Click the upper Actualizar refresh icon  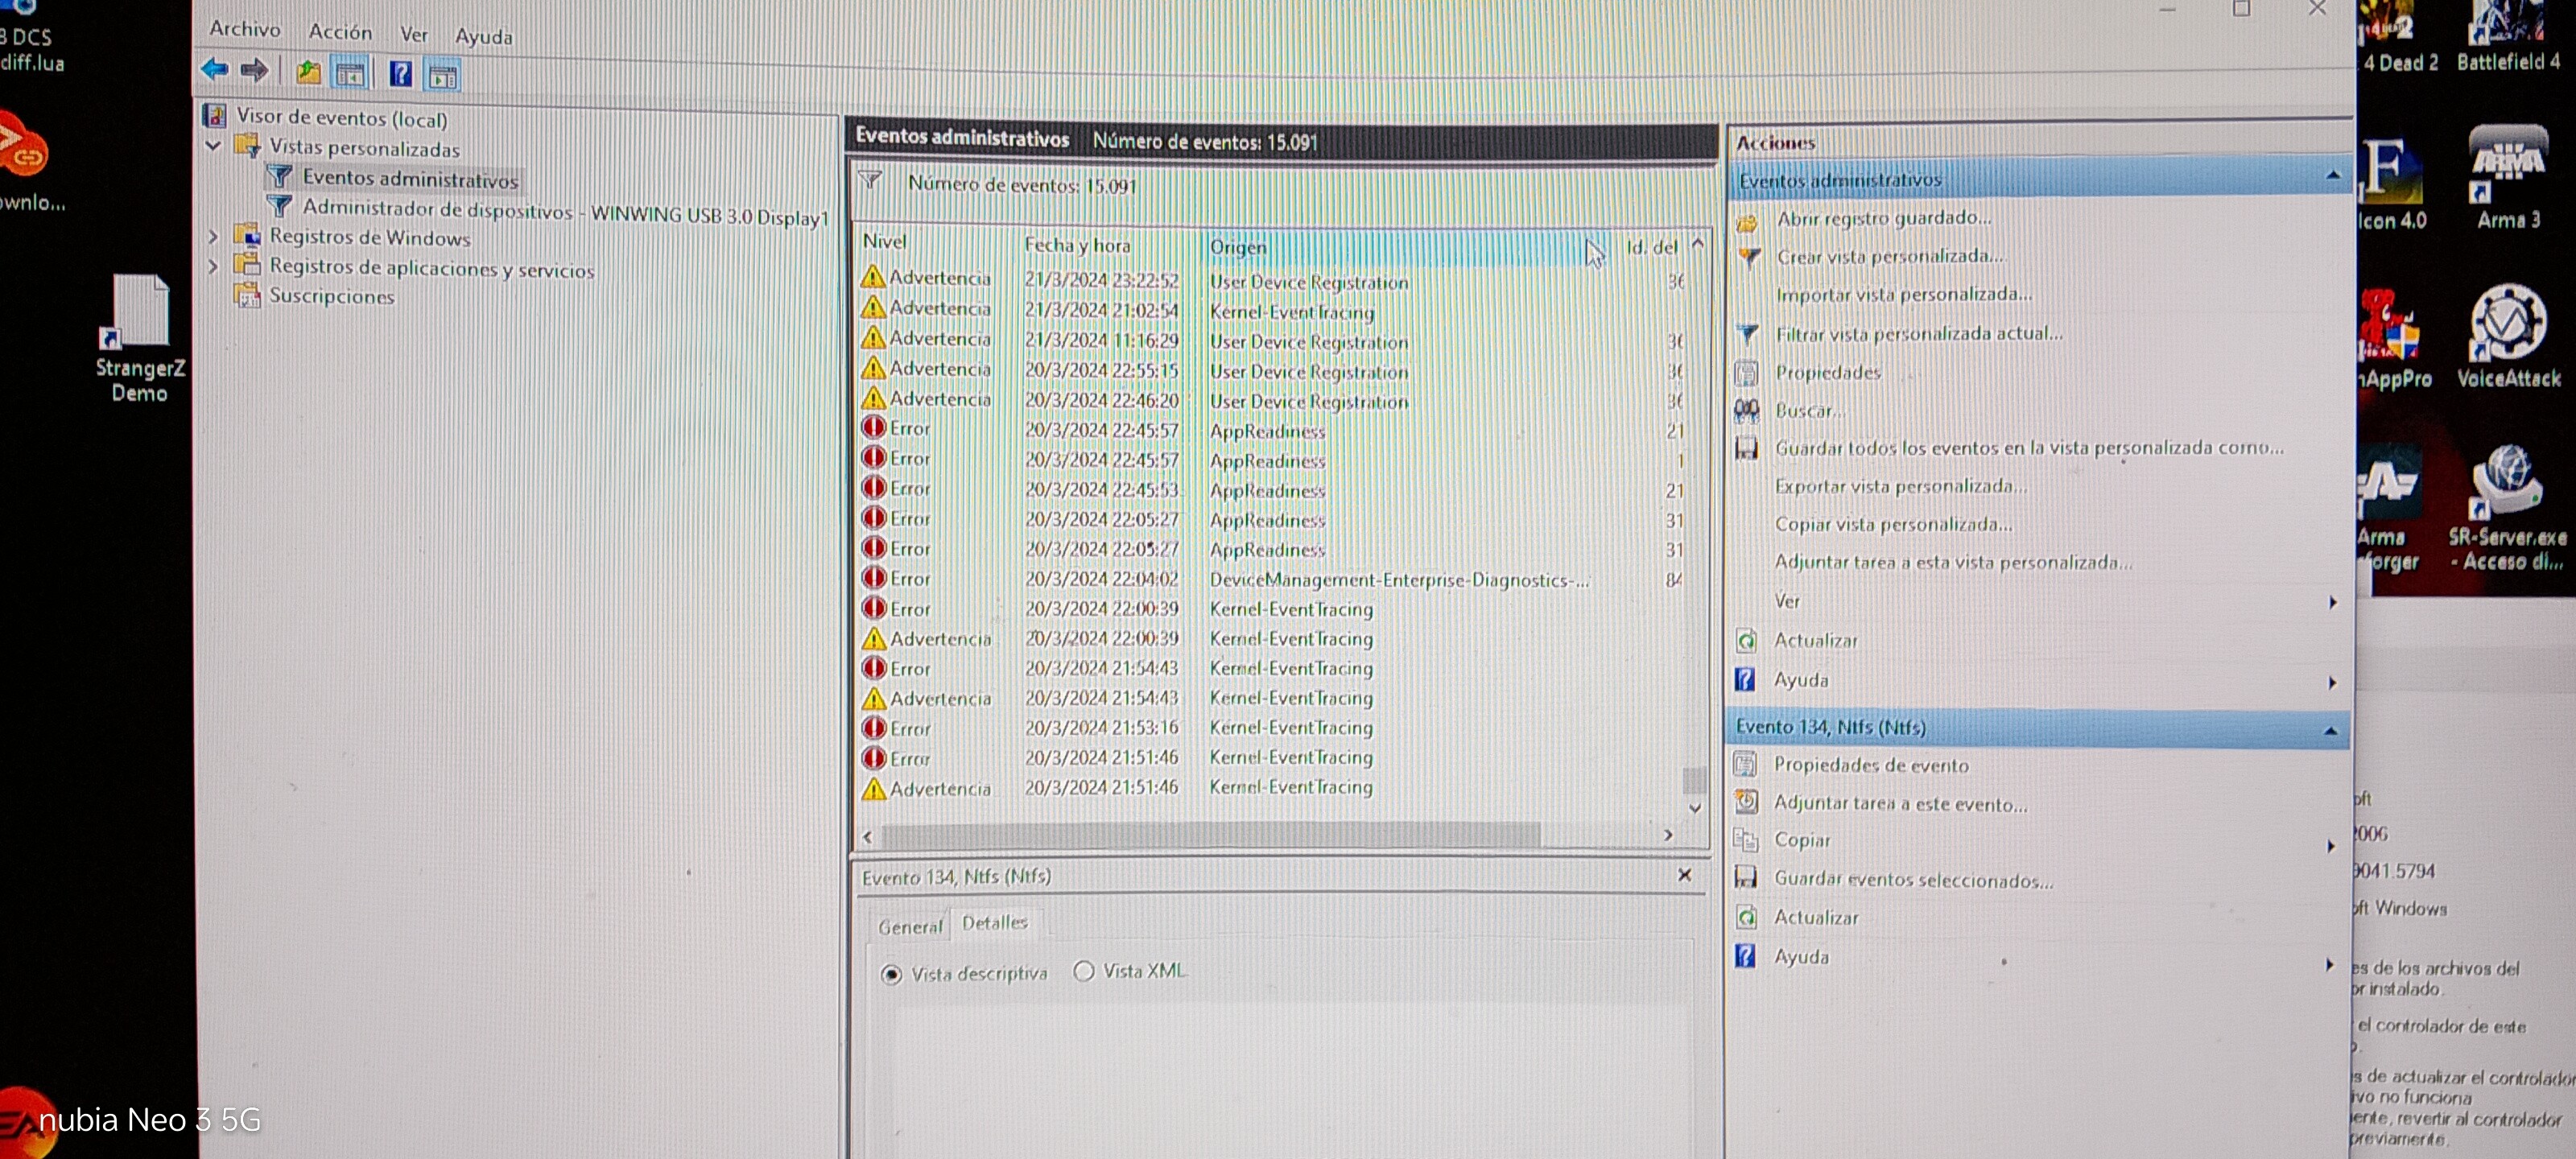pyautogui.click(x=1746, y=641)
